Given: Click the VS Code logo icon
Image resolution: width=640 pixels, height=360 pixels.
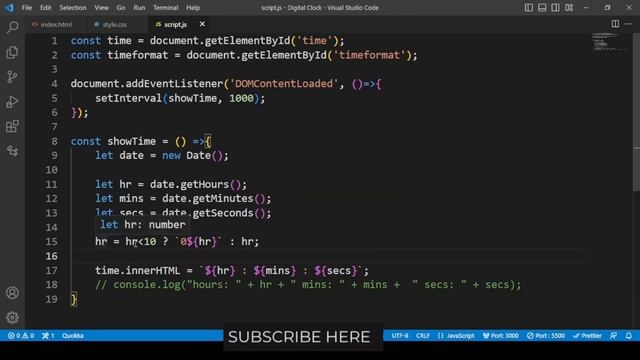Looking at the screenshot, I should click(9, 7).
